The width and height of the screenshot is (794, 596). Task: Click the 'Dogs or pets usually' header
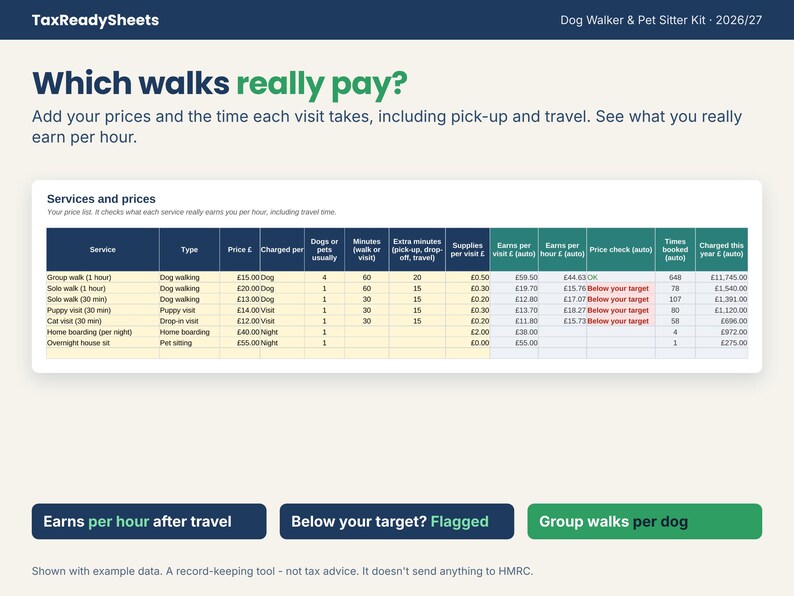325,250
